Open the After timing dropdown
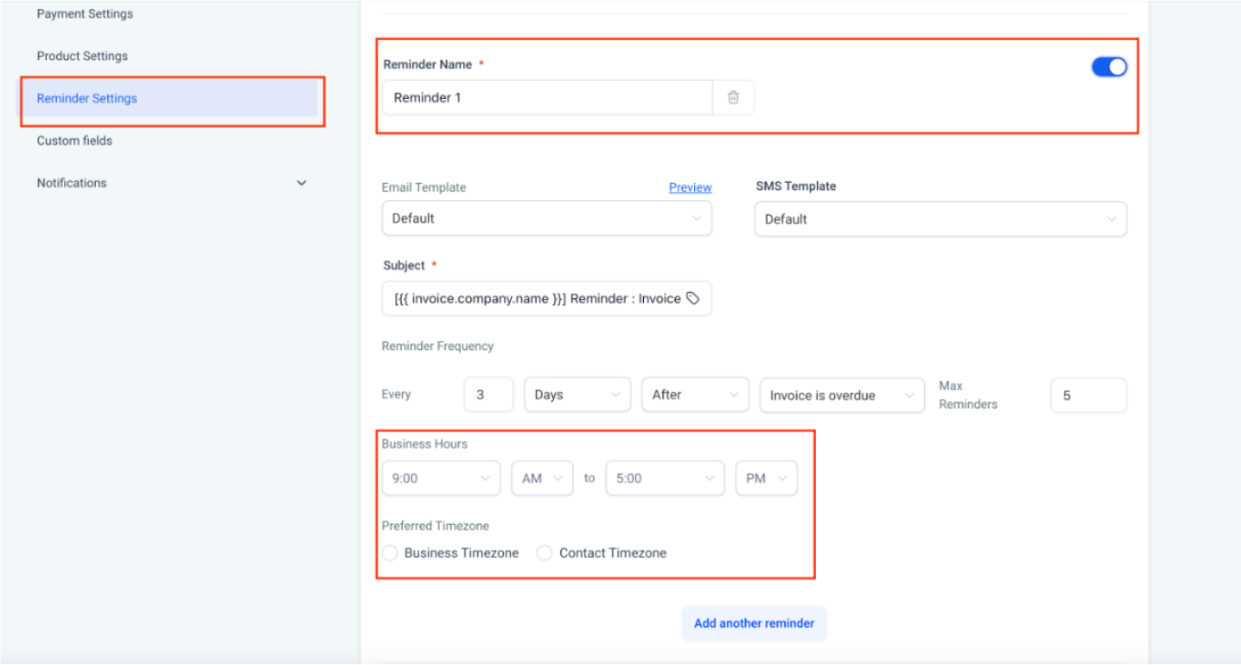The width and height of the screenshot is (1241, 665). [x=694, y=395]
